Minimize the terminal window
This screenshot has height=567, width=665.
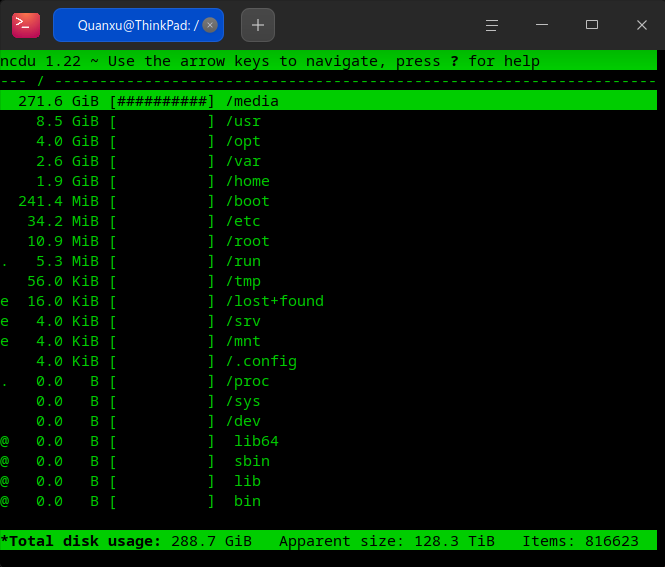click(542, 25)
